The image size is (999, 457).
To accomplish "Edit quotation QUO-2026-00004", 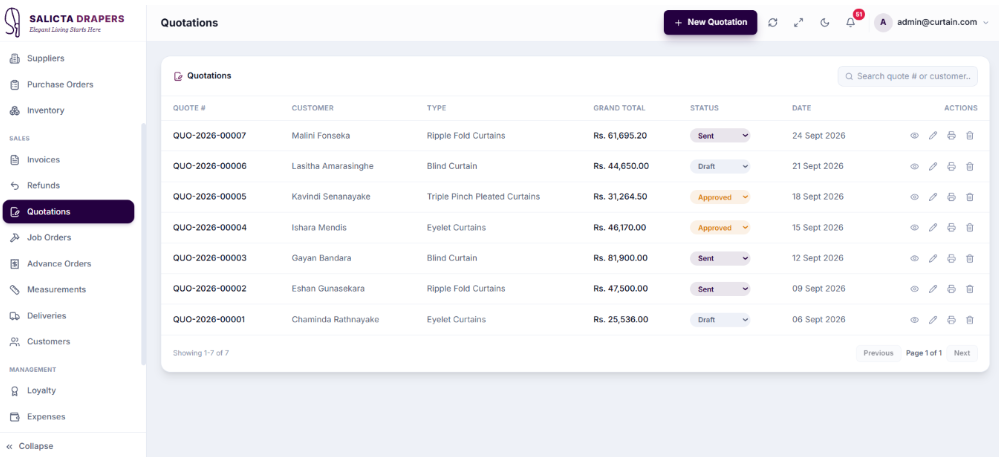I will 933,228.
